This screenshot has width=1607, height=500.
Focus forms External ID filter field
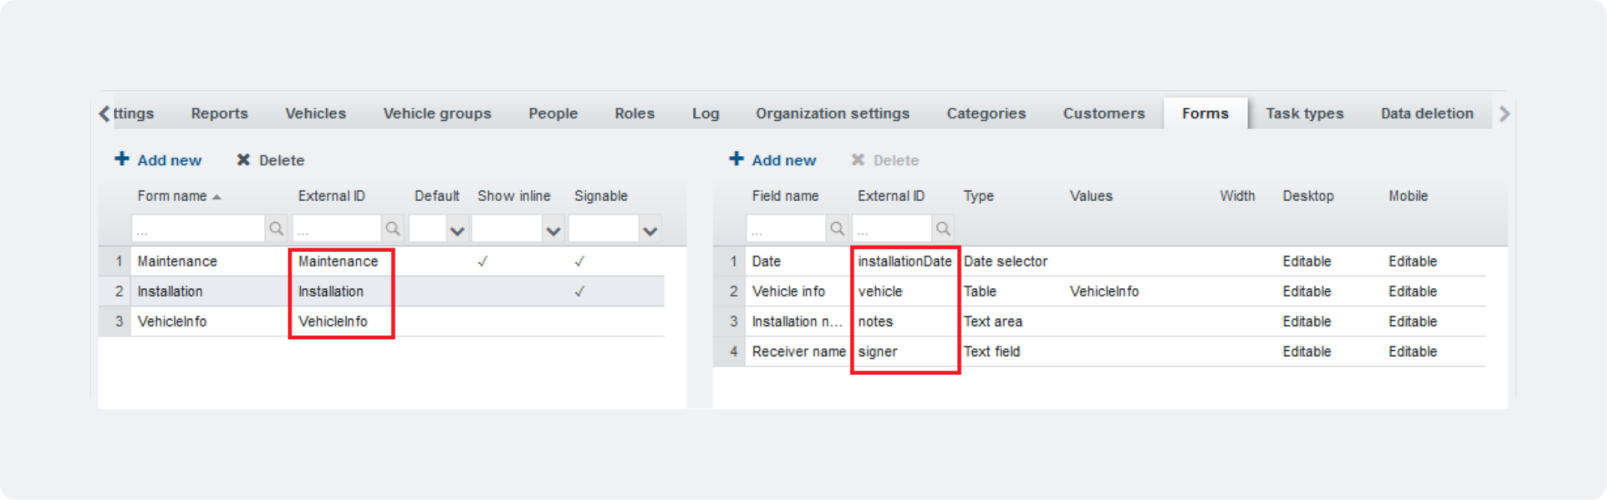click(x=337, y=229)
